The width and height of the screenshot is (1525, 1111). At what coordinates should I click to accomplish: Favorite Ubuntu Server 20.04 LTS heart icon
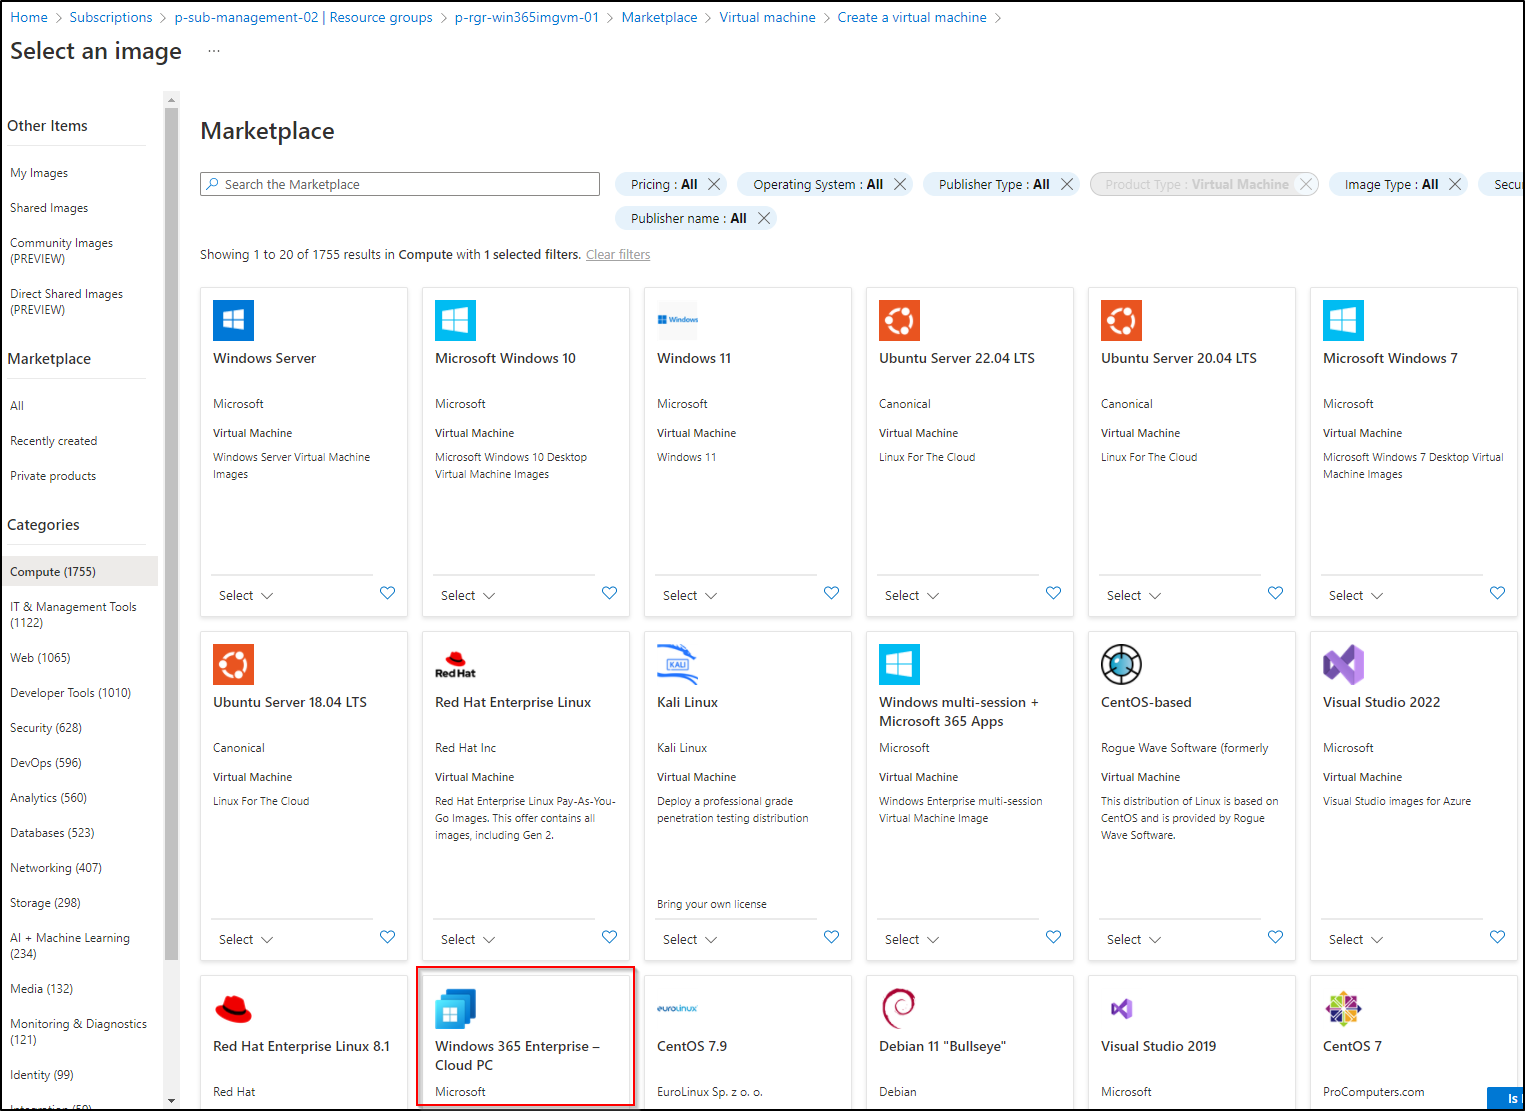click(1275, 593)
